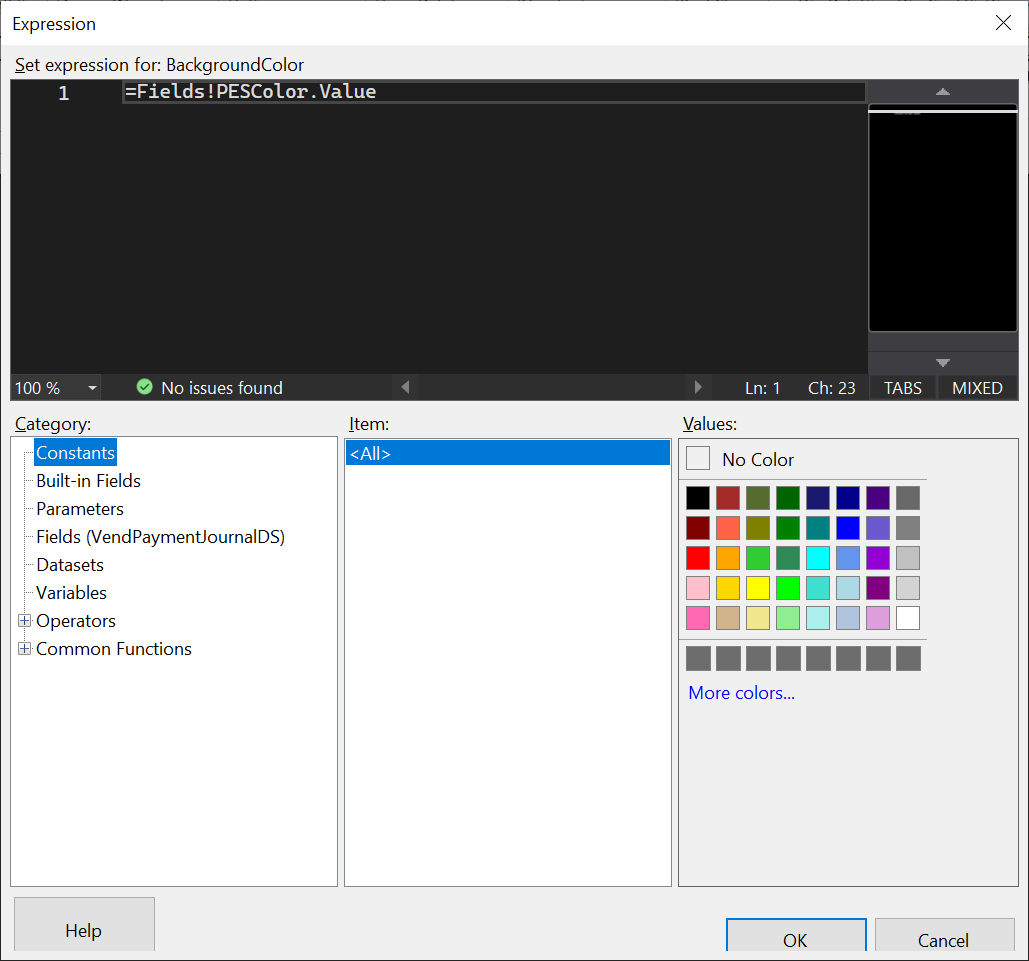Click the horizontal scroll left arrow

[x=406, y=387]
